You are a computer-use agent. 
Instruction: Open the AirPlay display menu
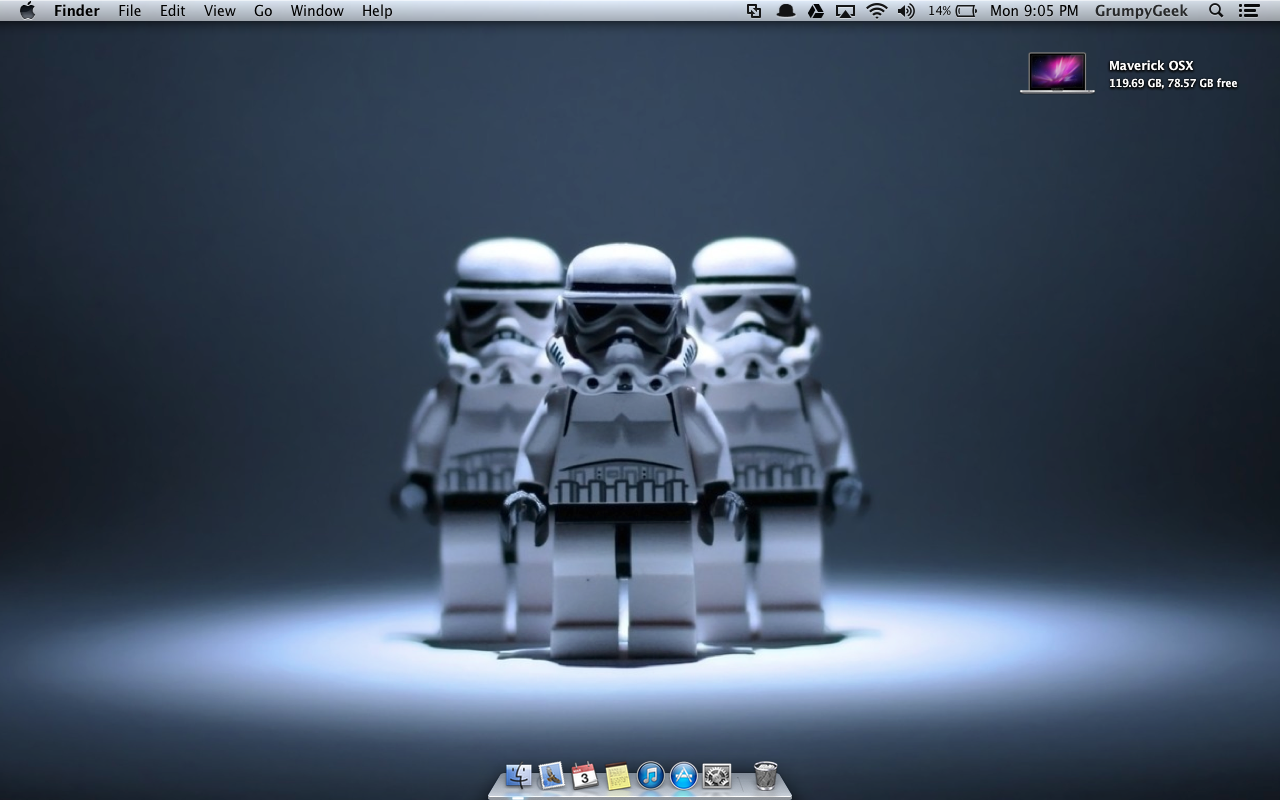(846, 11)
